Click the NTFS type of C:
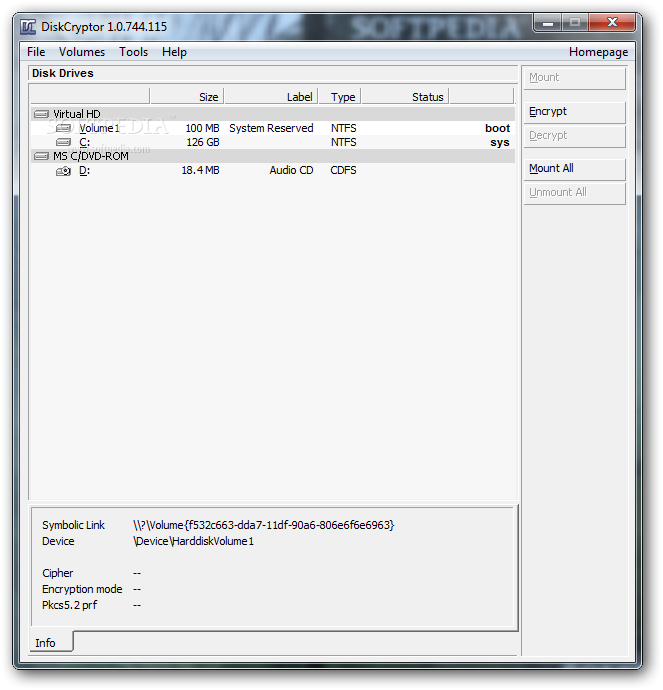Image resolution: width=663 pixels, height=690 pixels. pos(344,142)
